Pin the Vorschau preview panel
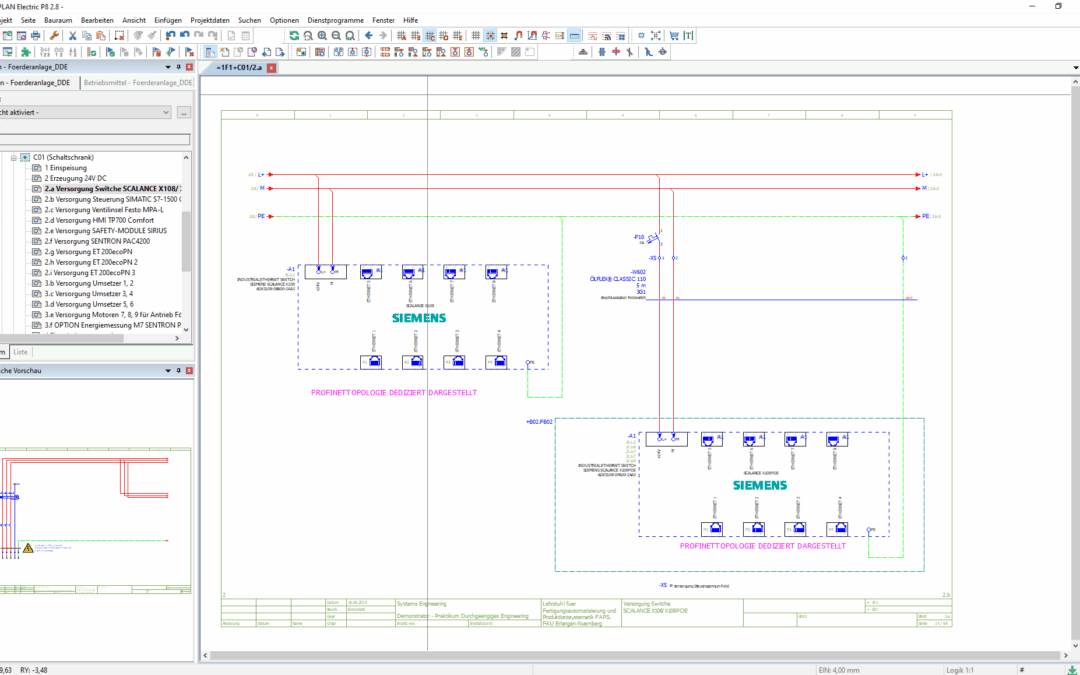The width and height of the screenshot is (1080, 675). coord(178,371)
